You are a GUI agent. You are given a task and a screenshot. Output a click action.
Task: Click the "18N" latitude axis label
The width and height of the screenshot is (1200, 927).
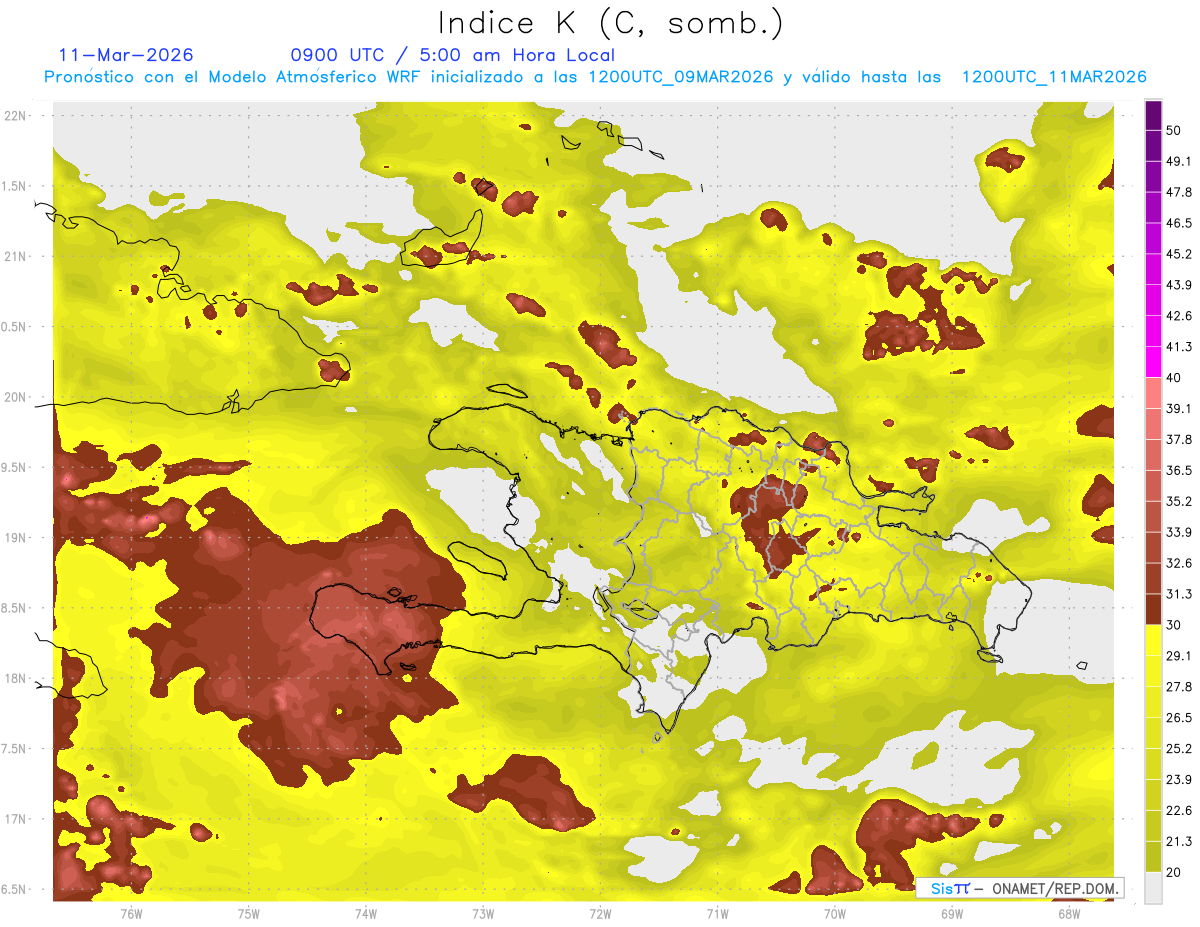[x=17, y=679]
